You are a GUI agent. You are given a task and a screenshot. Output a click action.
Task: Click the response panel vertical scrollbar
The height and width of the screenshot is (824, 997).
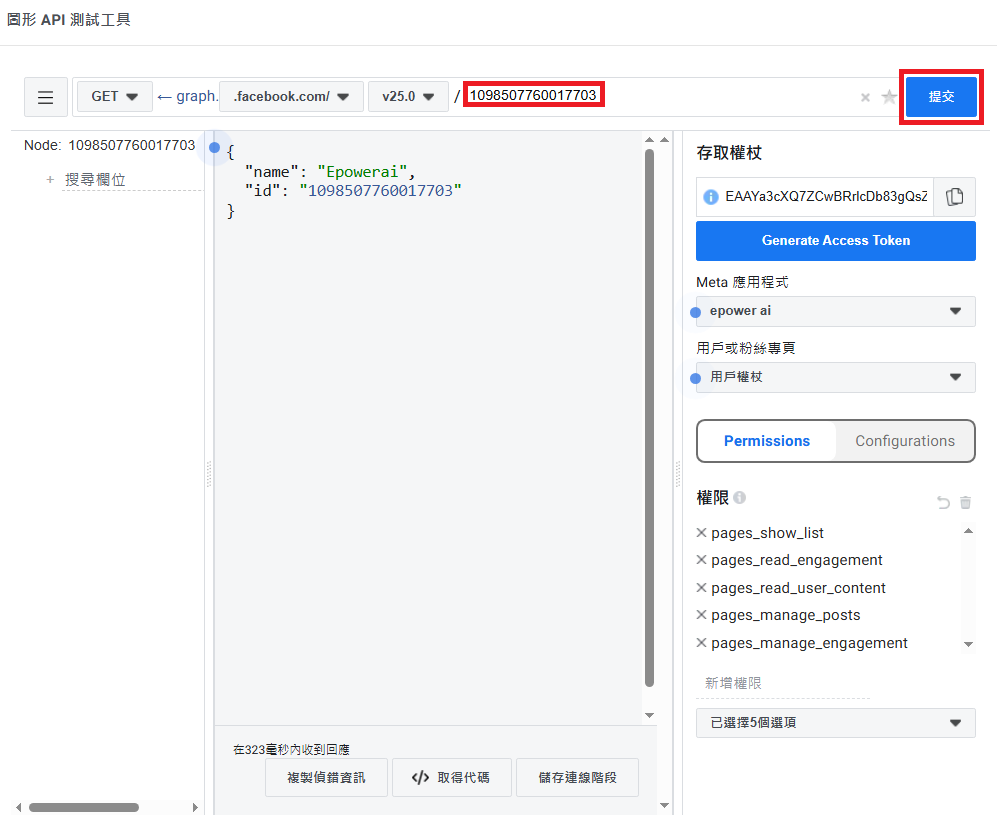coord(649,418)
